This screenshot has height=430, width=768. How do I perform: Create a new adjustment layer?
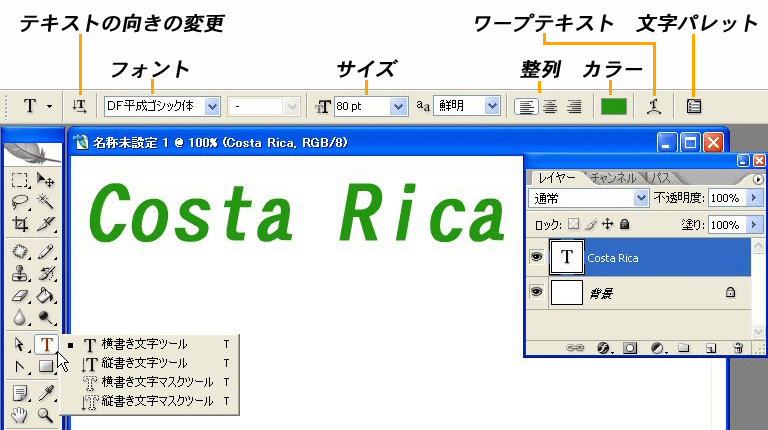(x=658, y=348)
